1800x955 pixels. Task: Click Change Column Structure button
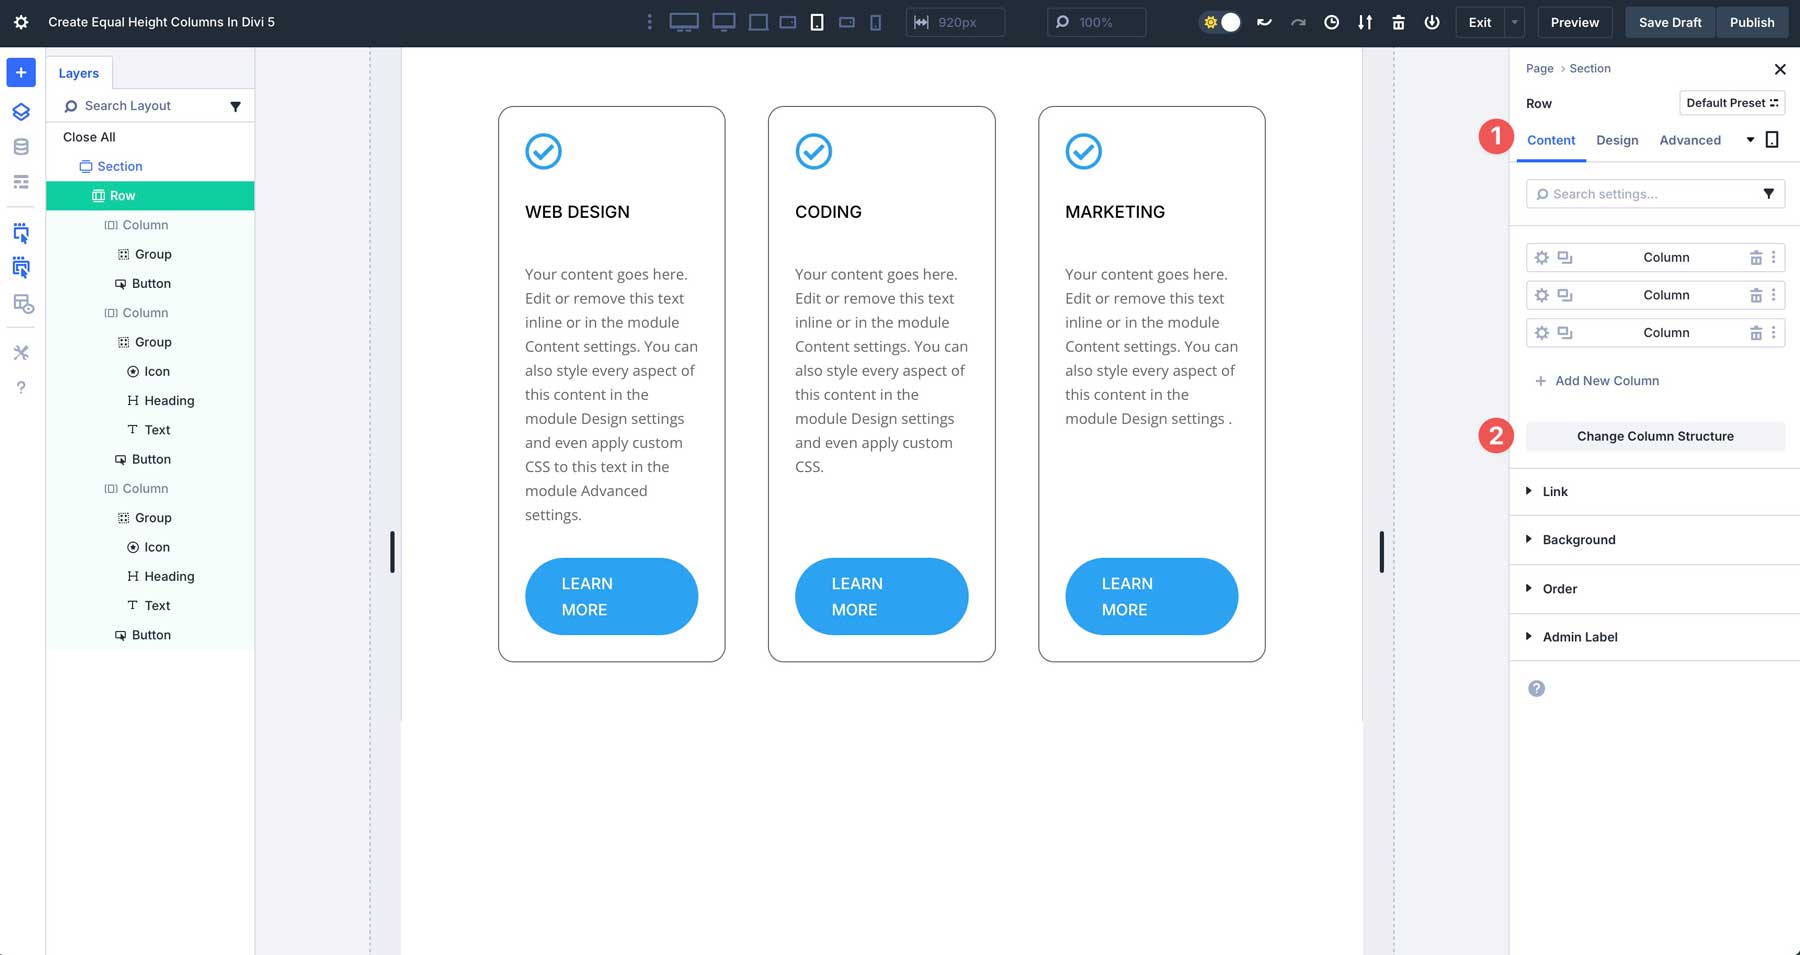coord(1655,436)
